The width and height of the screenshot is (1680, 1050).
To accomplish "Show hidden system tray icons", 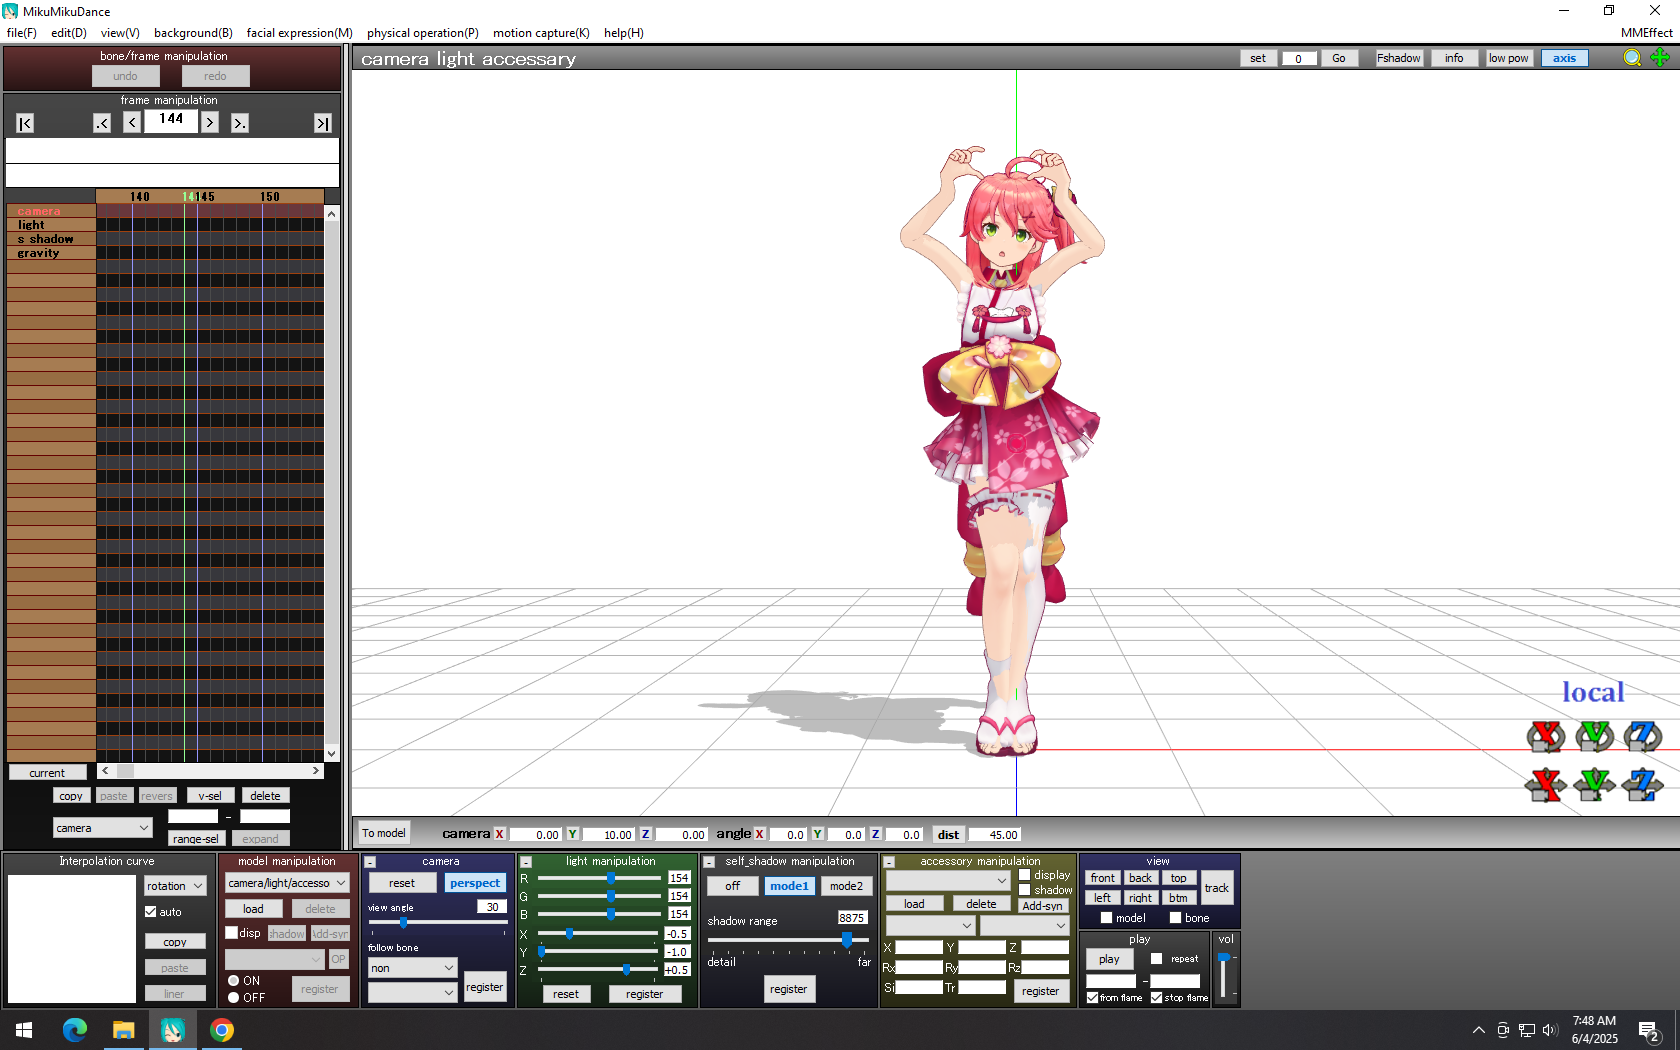I will click(1479, 1030).
